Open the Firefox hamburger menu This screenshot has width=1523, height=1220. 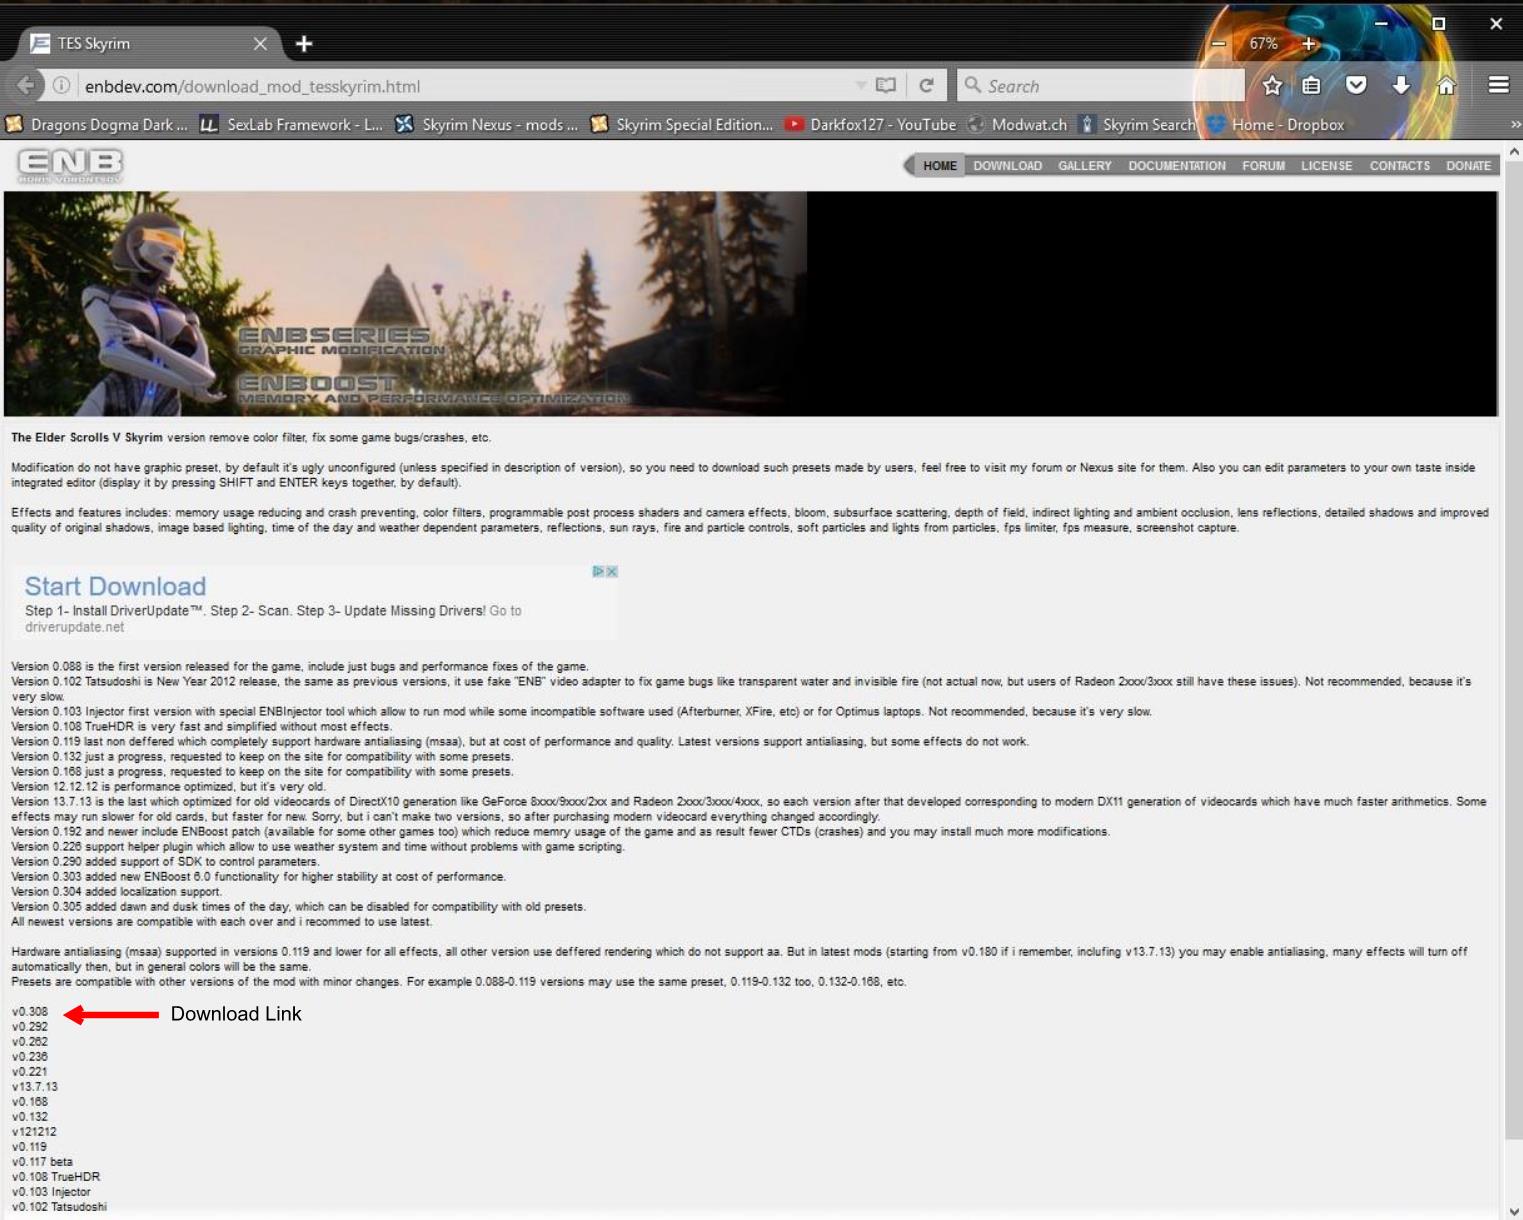click(1498, 86)
